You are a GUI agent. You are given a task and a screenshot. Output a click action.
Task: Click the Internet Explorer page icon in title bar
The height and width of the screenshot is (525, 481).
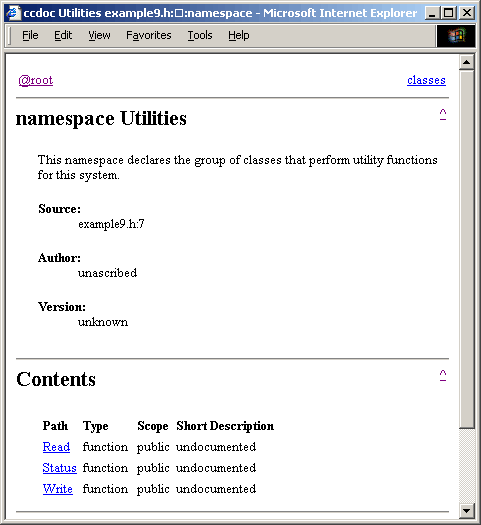coord(13,13)
